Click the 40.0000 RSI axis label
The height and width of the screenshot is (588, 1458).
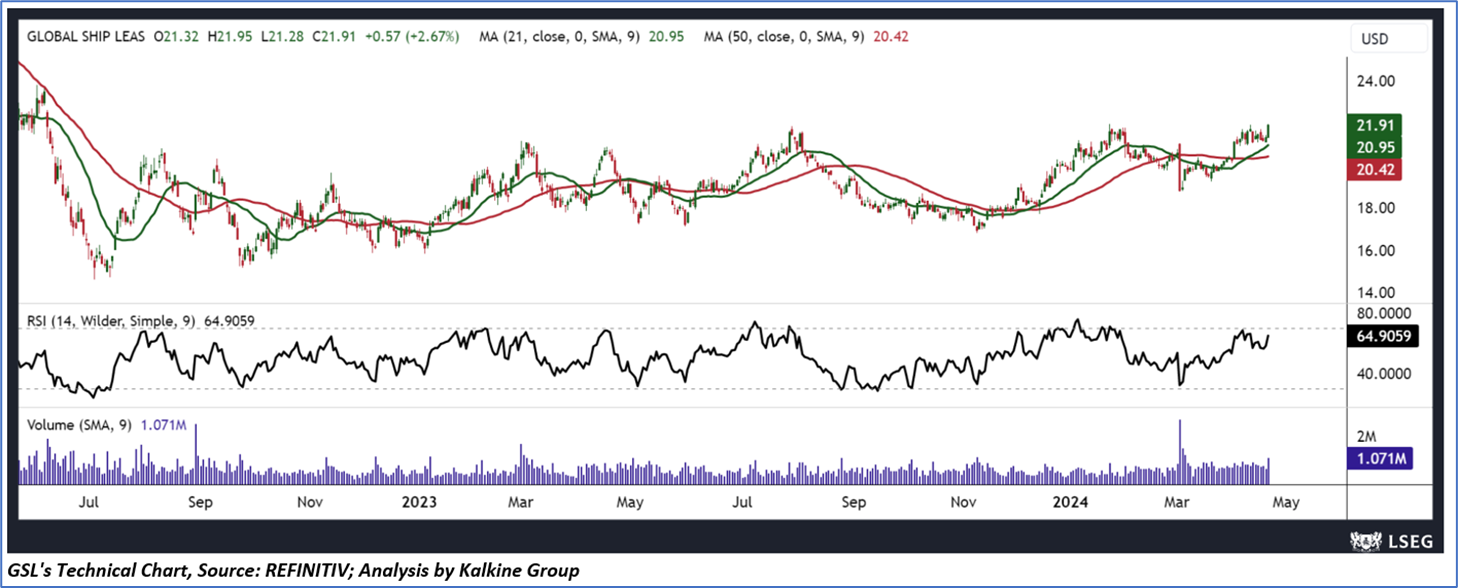coord(1384,373)
